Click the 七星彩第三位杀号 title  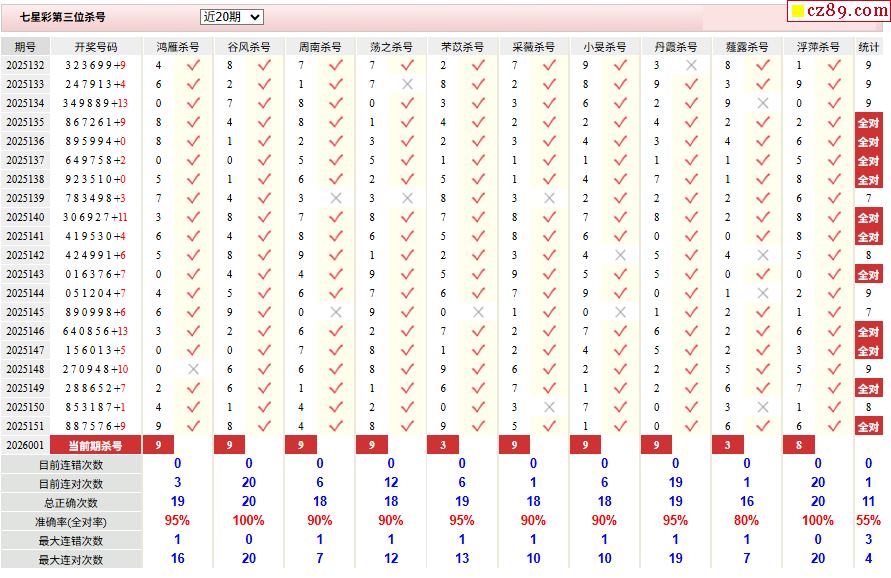[63, 17]
